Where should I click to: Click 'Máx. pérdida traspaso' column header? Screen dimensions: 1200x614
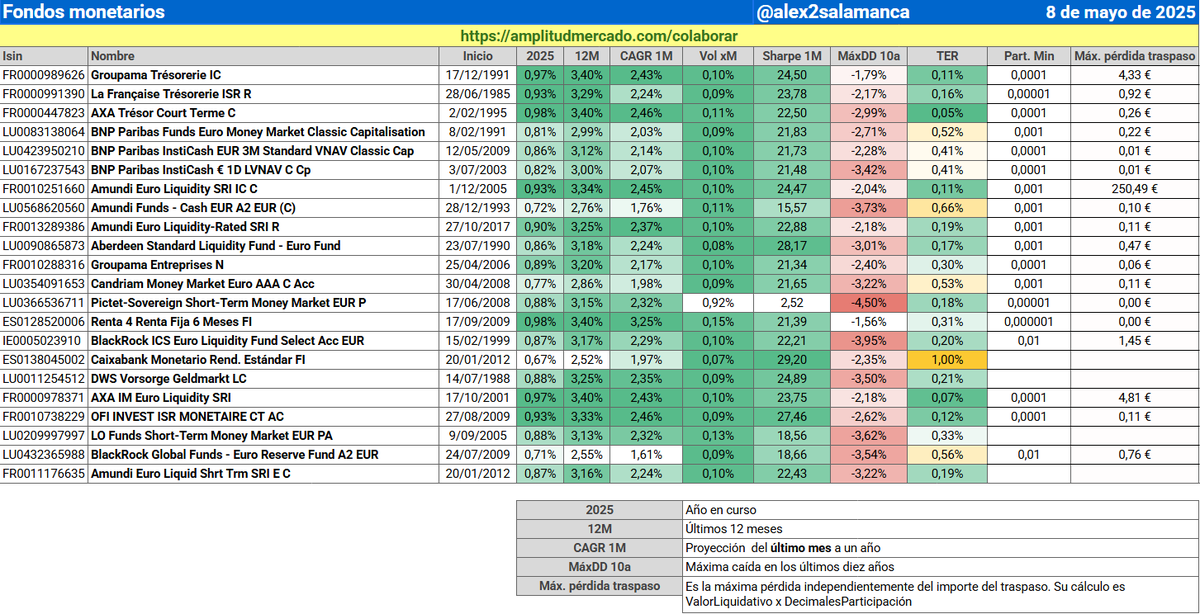tap(1134, 56)
